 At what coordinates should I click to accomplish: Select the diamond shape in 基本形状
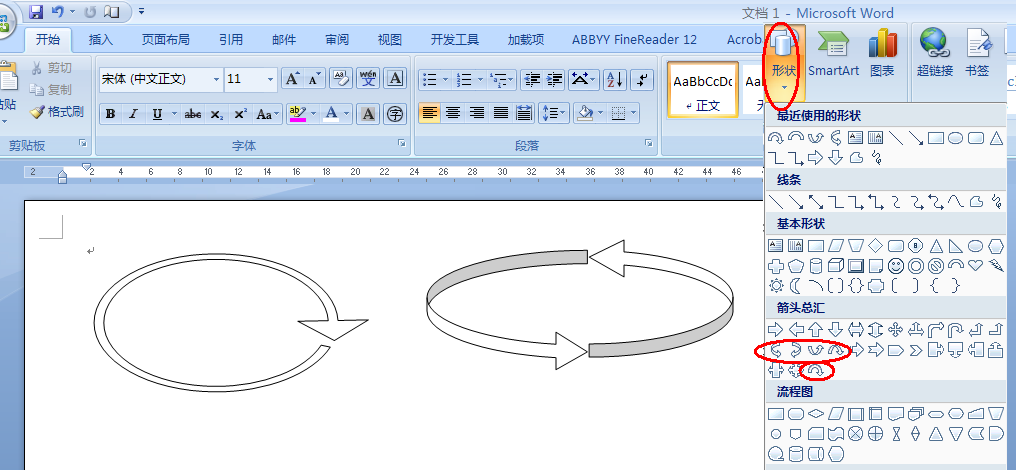click(x=875, y=246)
